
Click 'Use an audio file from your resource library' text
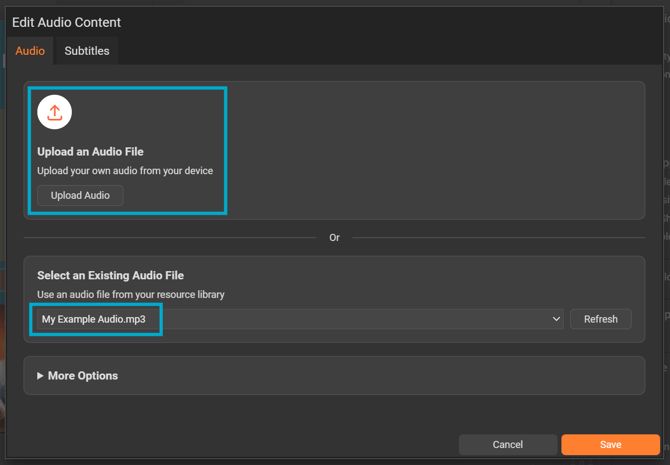[131, 294]
